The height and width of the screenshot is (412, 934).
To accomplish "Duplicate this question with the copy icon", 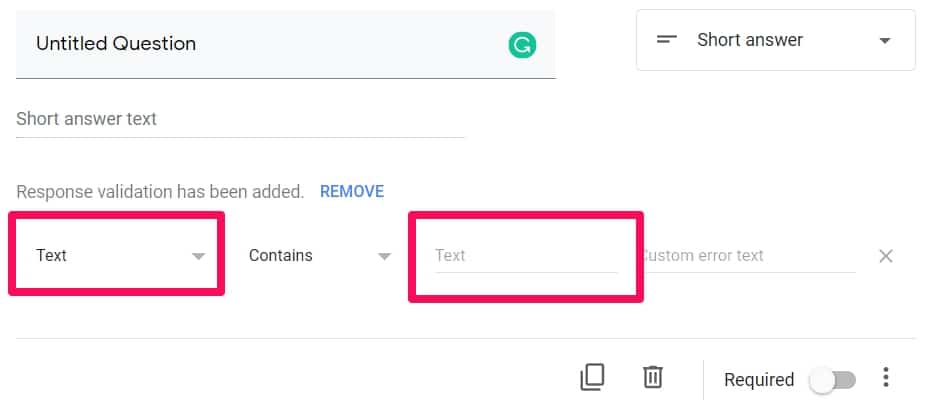I will point(592,377).
